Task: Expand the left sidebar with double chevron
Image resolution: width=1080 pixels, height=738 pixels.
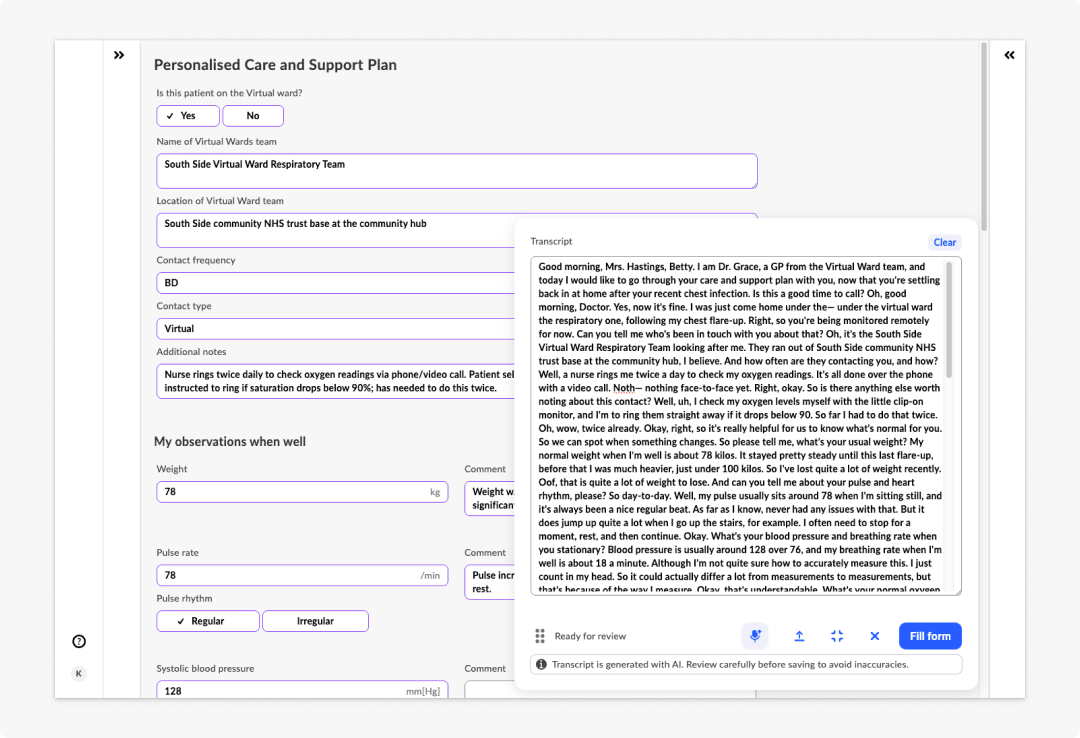Action: (x=119, y=55)
